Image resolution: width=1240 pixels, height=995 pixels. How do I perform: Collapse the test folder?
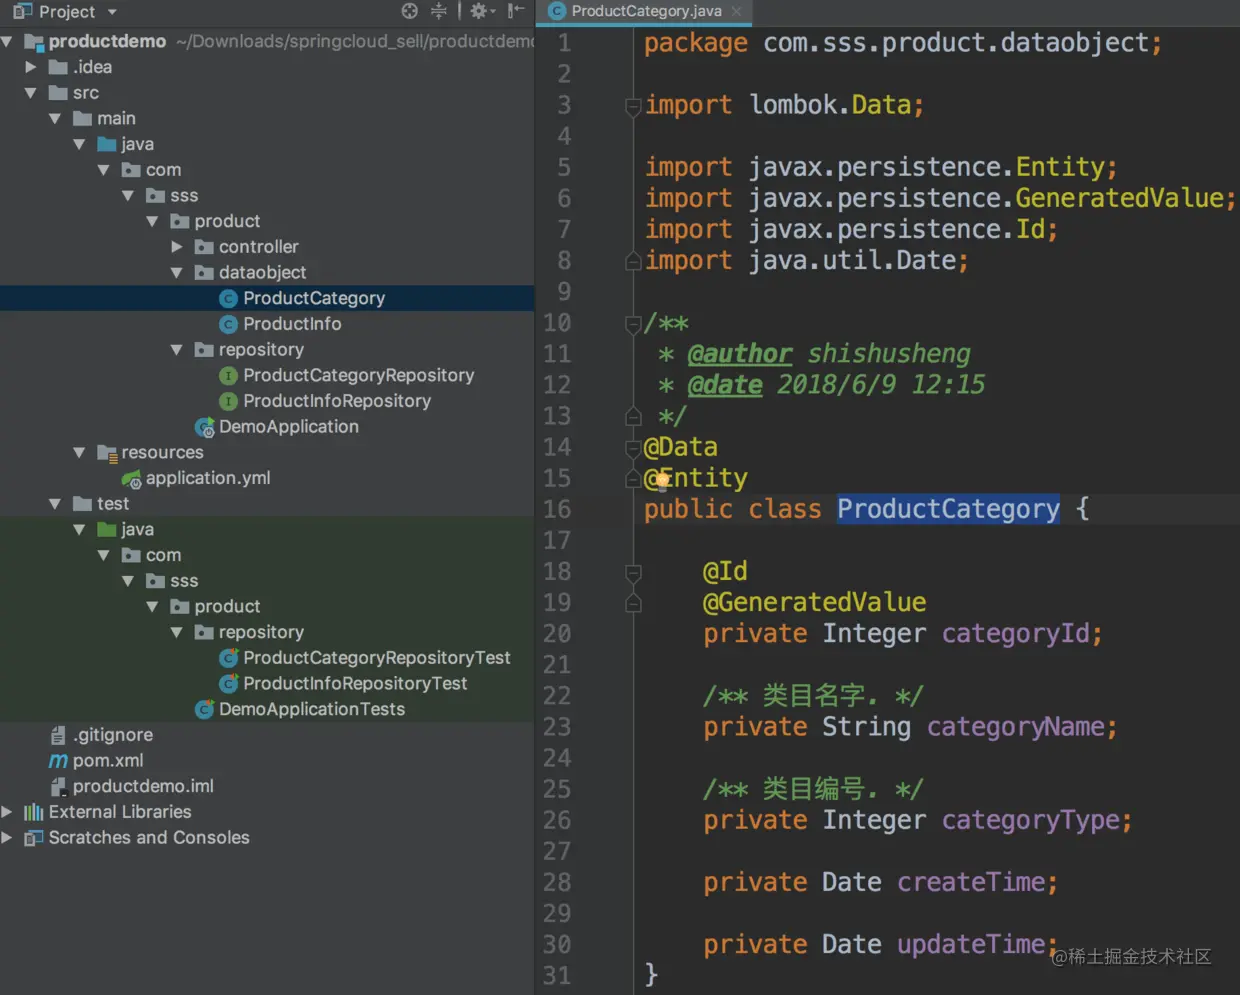(x=55, y=504)
